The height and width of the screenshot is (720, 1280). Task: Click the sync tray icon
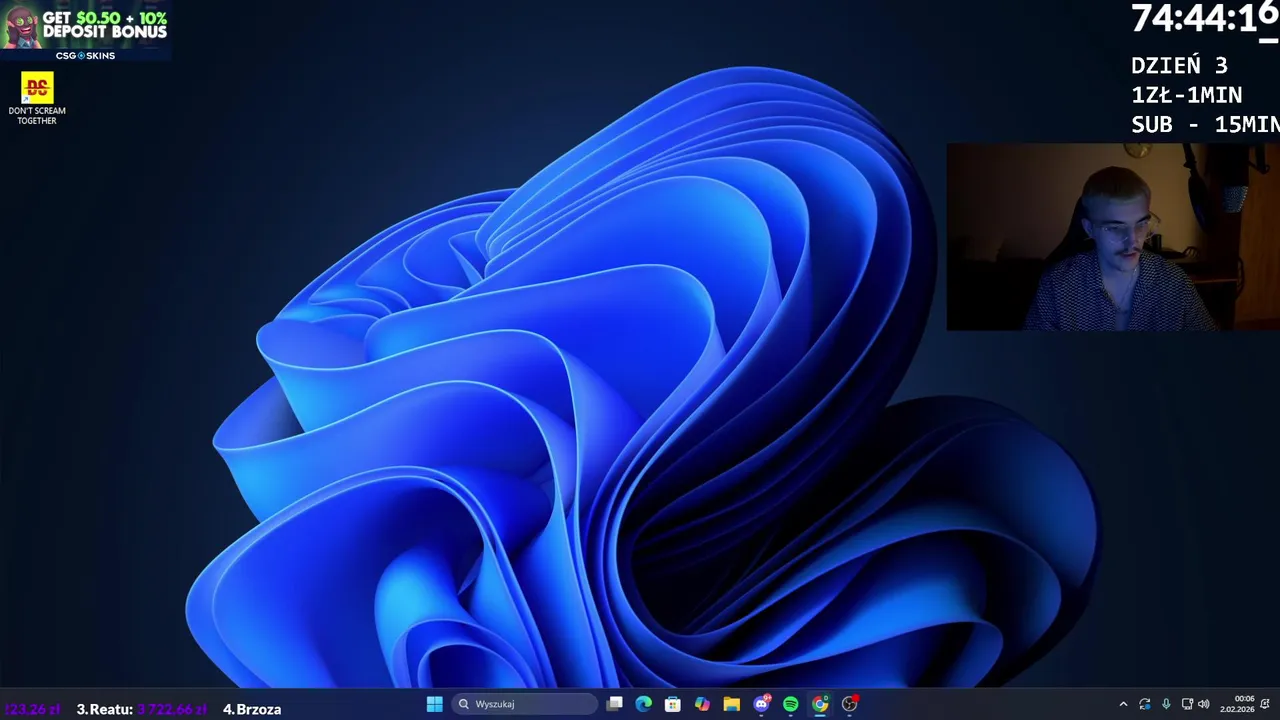(x=1145, y=704)
